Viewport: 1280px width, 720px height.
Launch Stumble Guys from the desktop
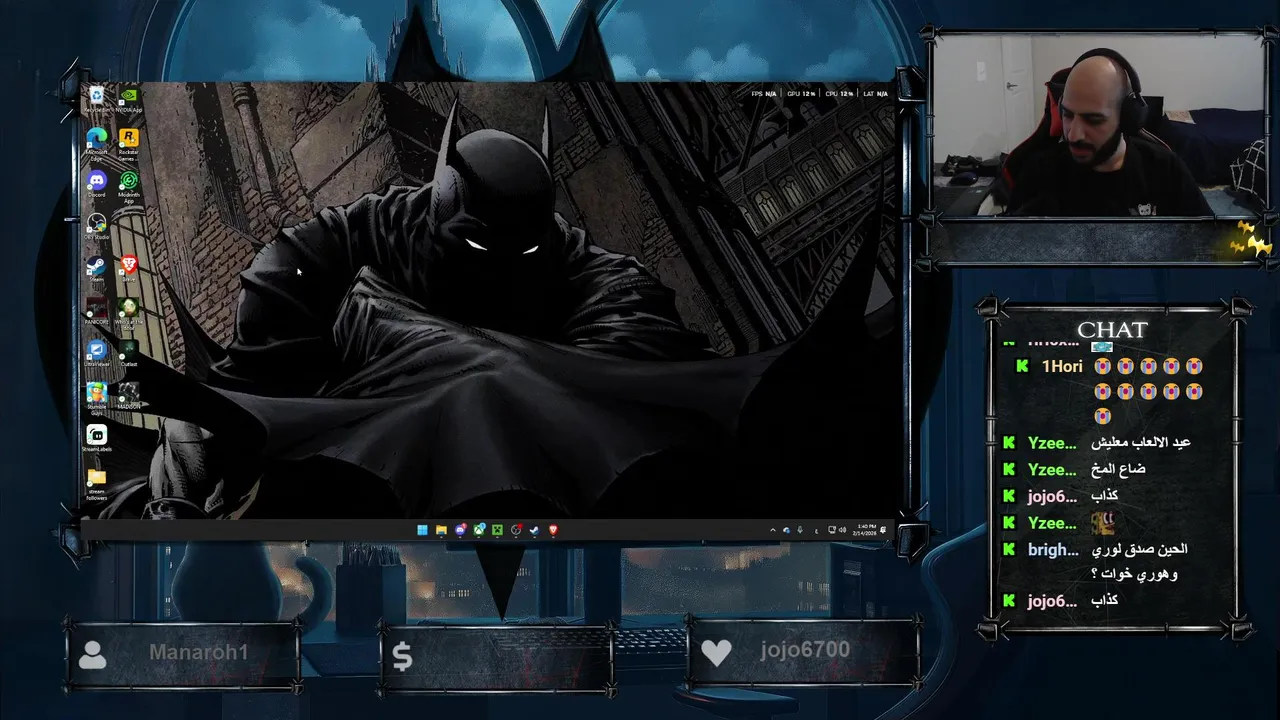(x=96, y=396)
